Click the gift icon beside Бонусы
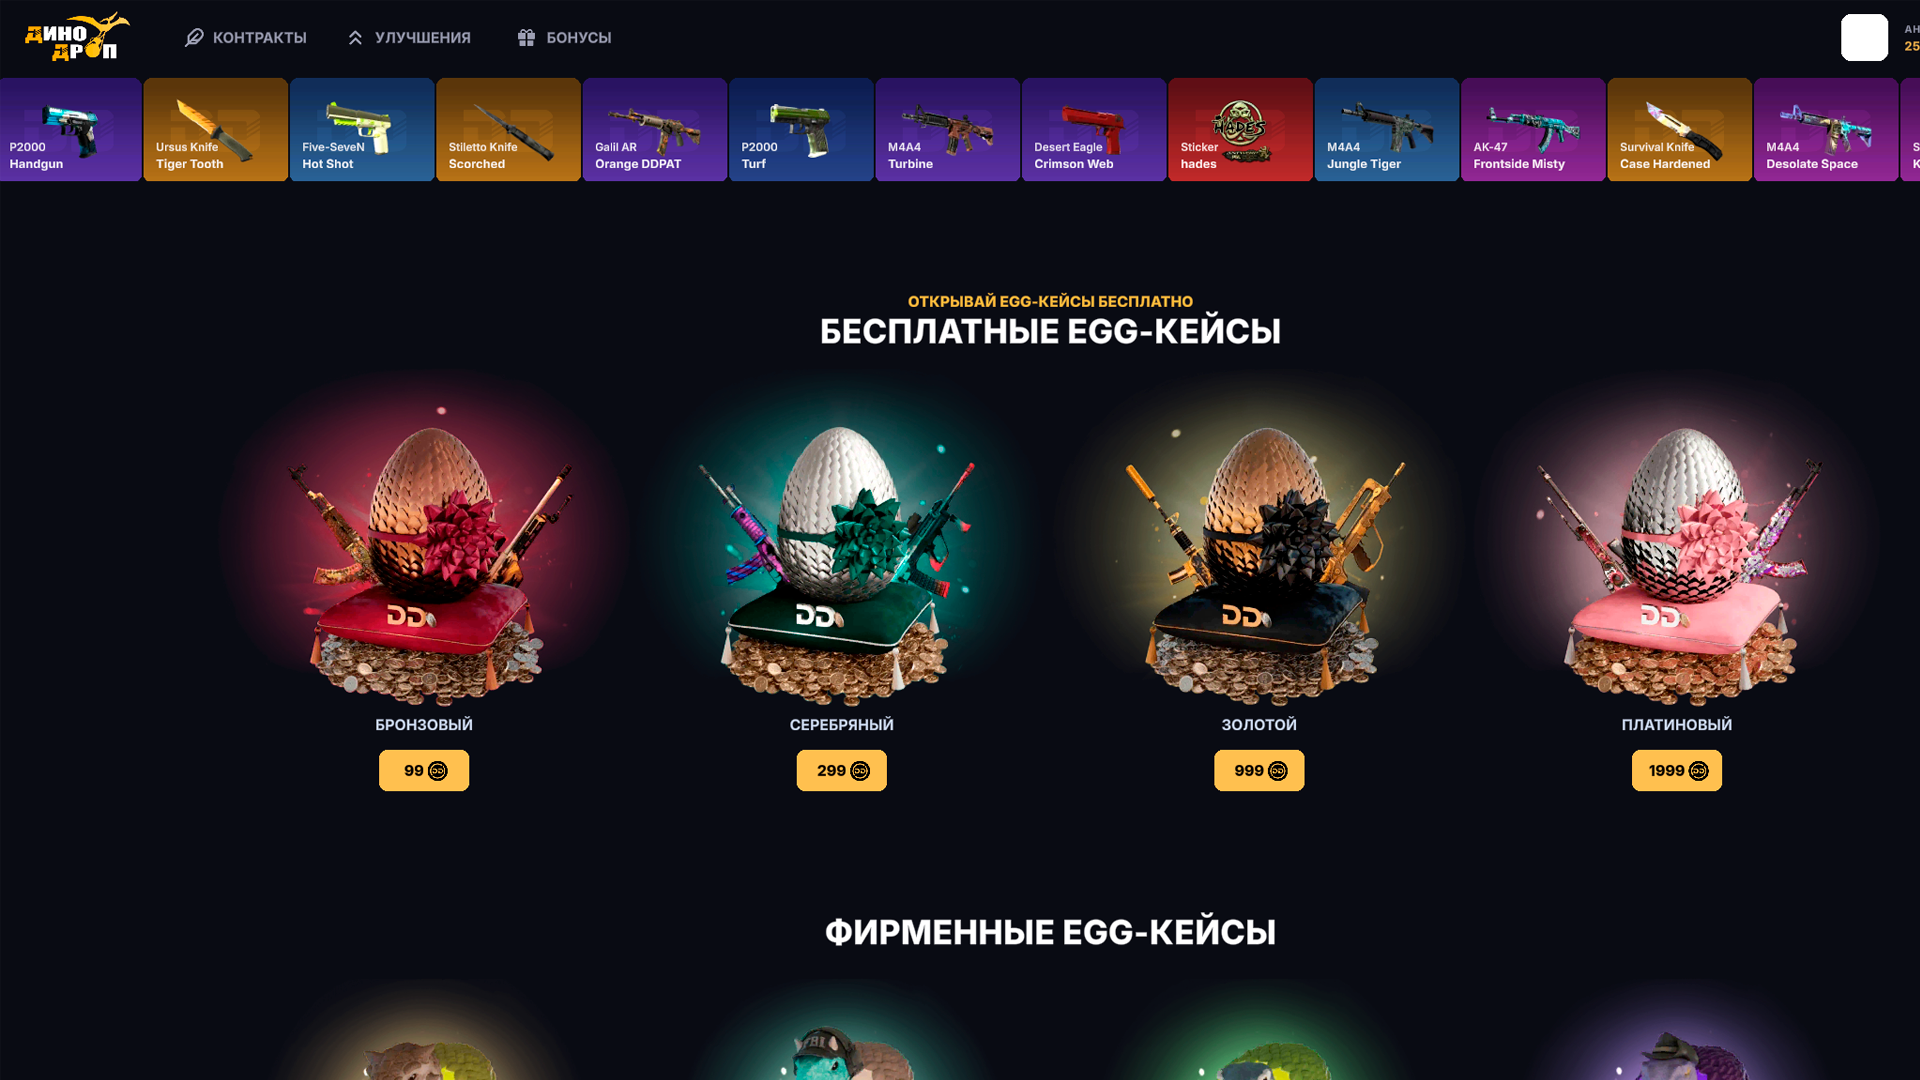Image resolution: width=1920 pixels, height=1080 pixels. [x=526, y=37]
